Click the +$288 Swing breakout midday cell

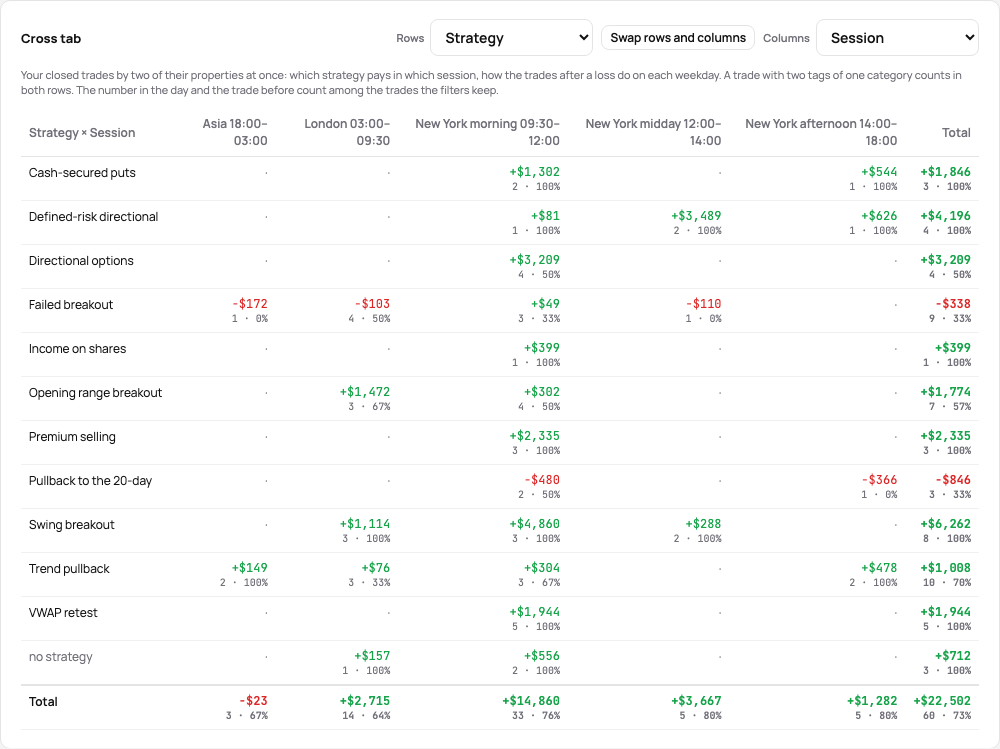(697, 530)
